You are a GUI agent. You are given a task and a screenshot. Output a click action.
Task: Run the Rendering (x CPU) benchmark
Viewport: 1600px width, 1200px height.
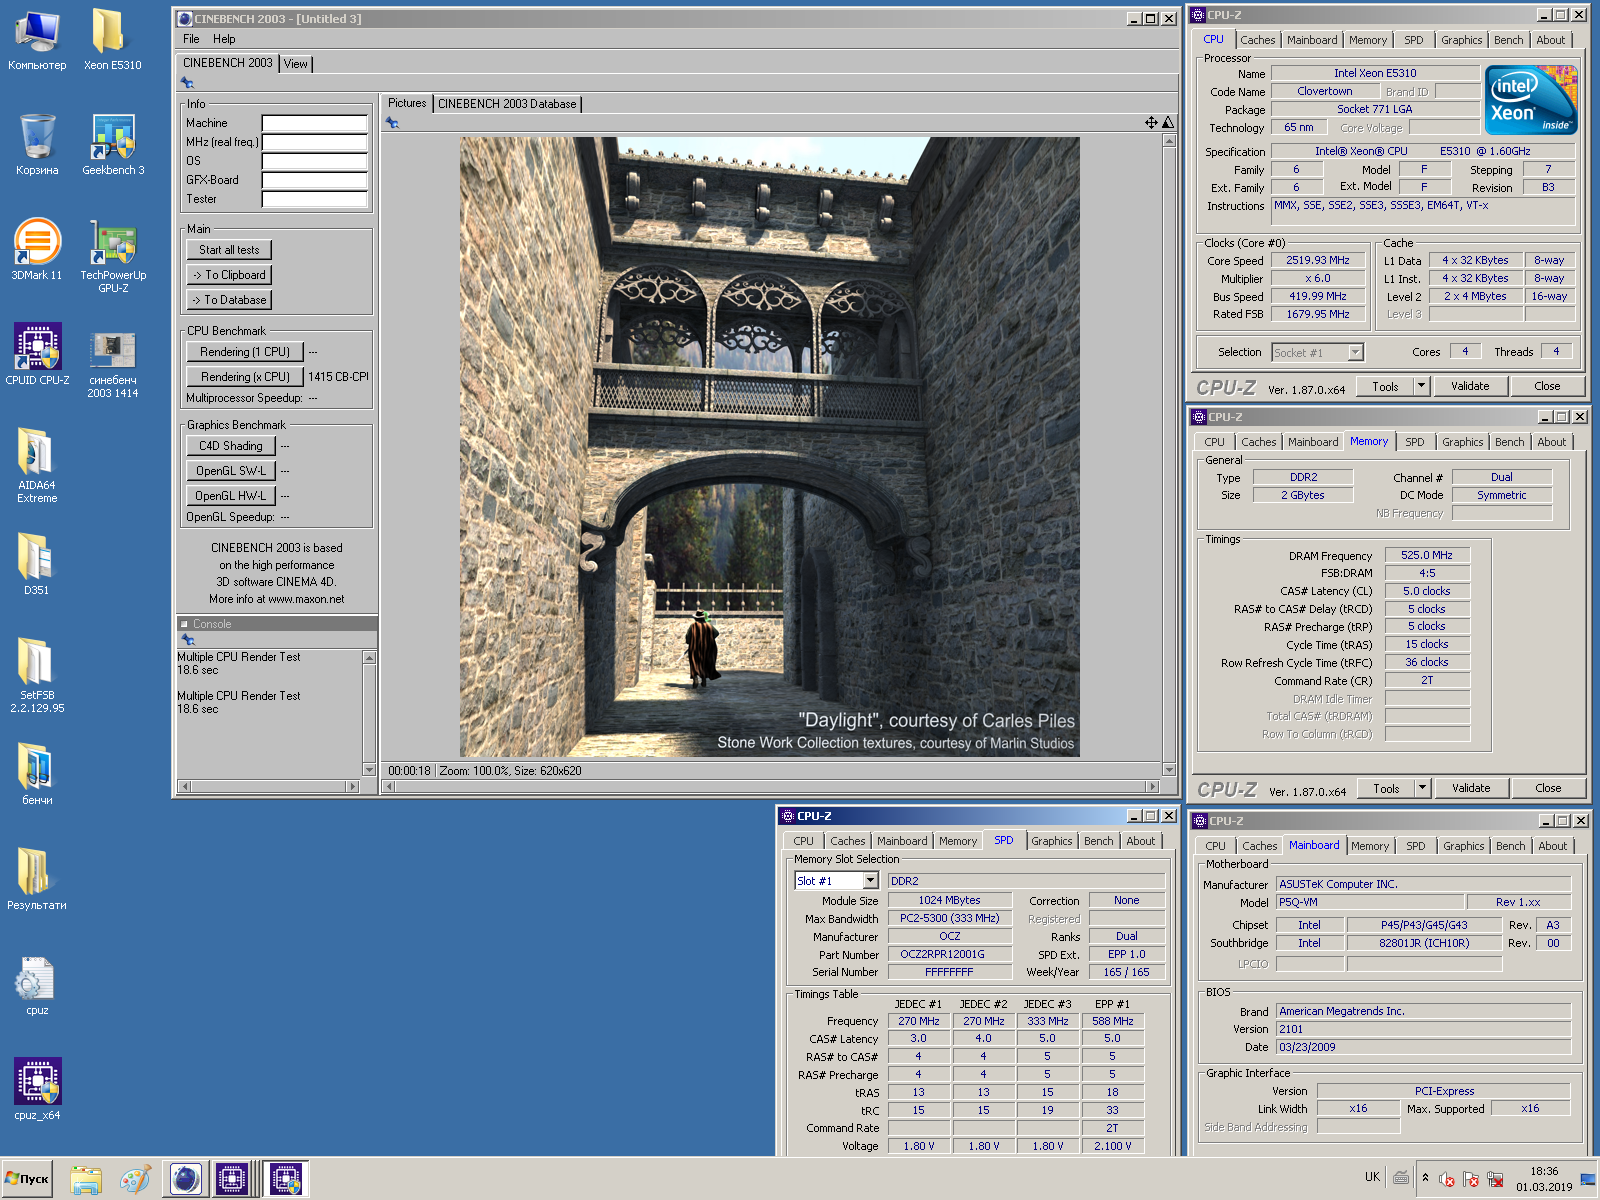(x=245, y=377)
